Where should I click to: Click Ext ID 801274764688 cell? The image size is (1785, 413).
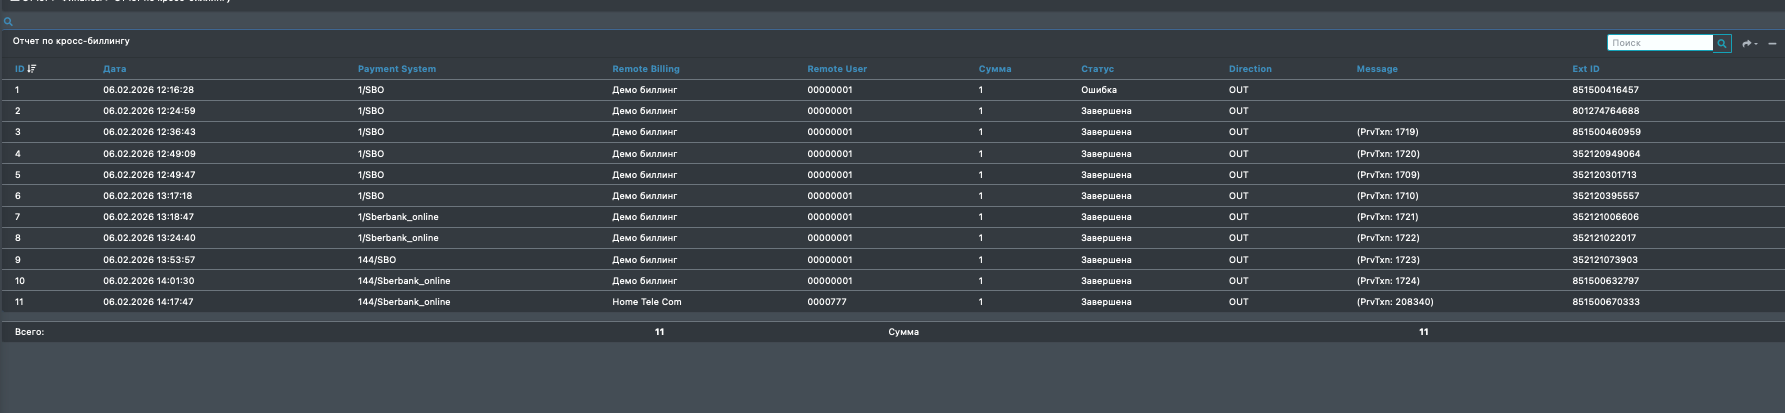(x=1605, y=111)
